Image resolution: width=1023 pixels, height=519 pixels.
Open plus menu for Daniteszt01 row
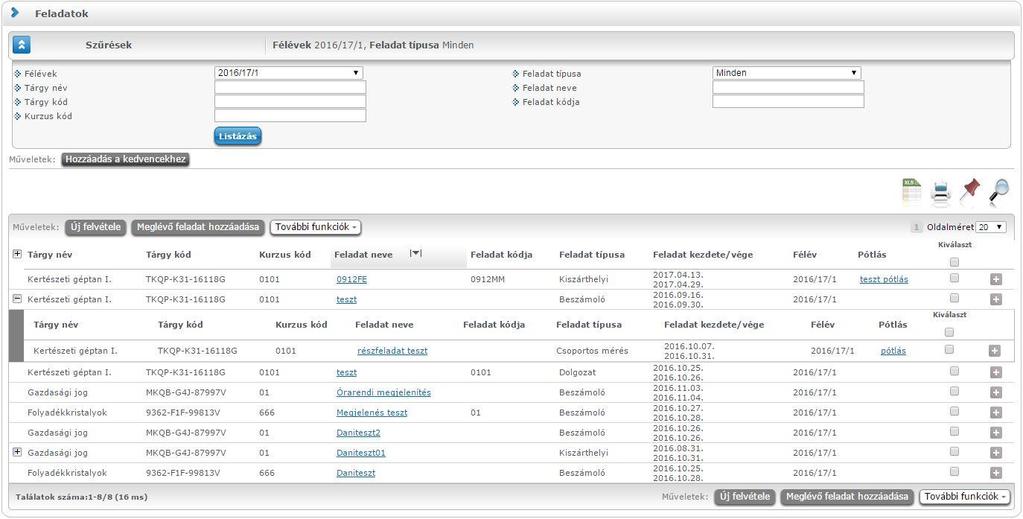[x=996, y=453]
